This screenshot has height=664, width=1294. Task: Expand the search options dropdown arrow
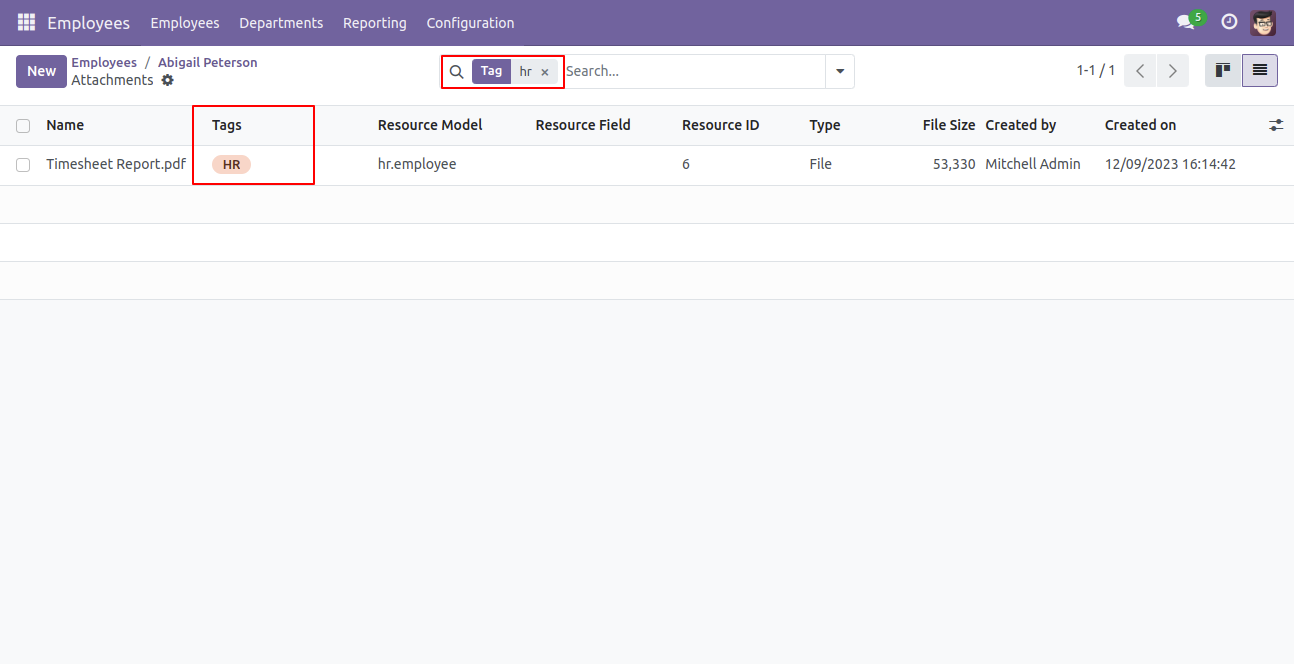point(840,71)
